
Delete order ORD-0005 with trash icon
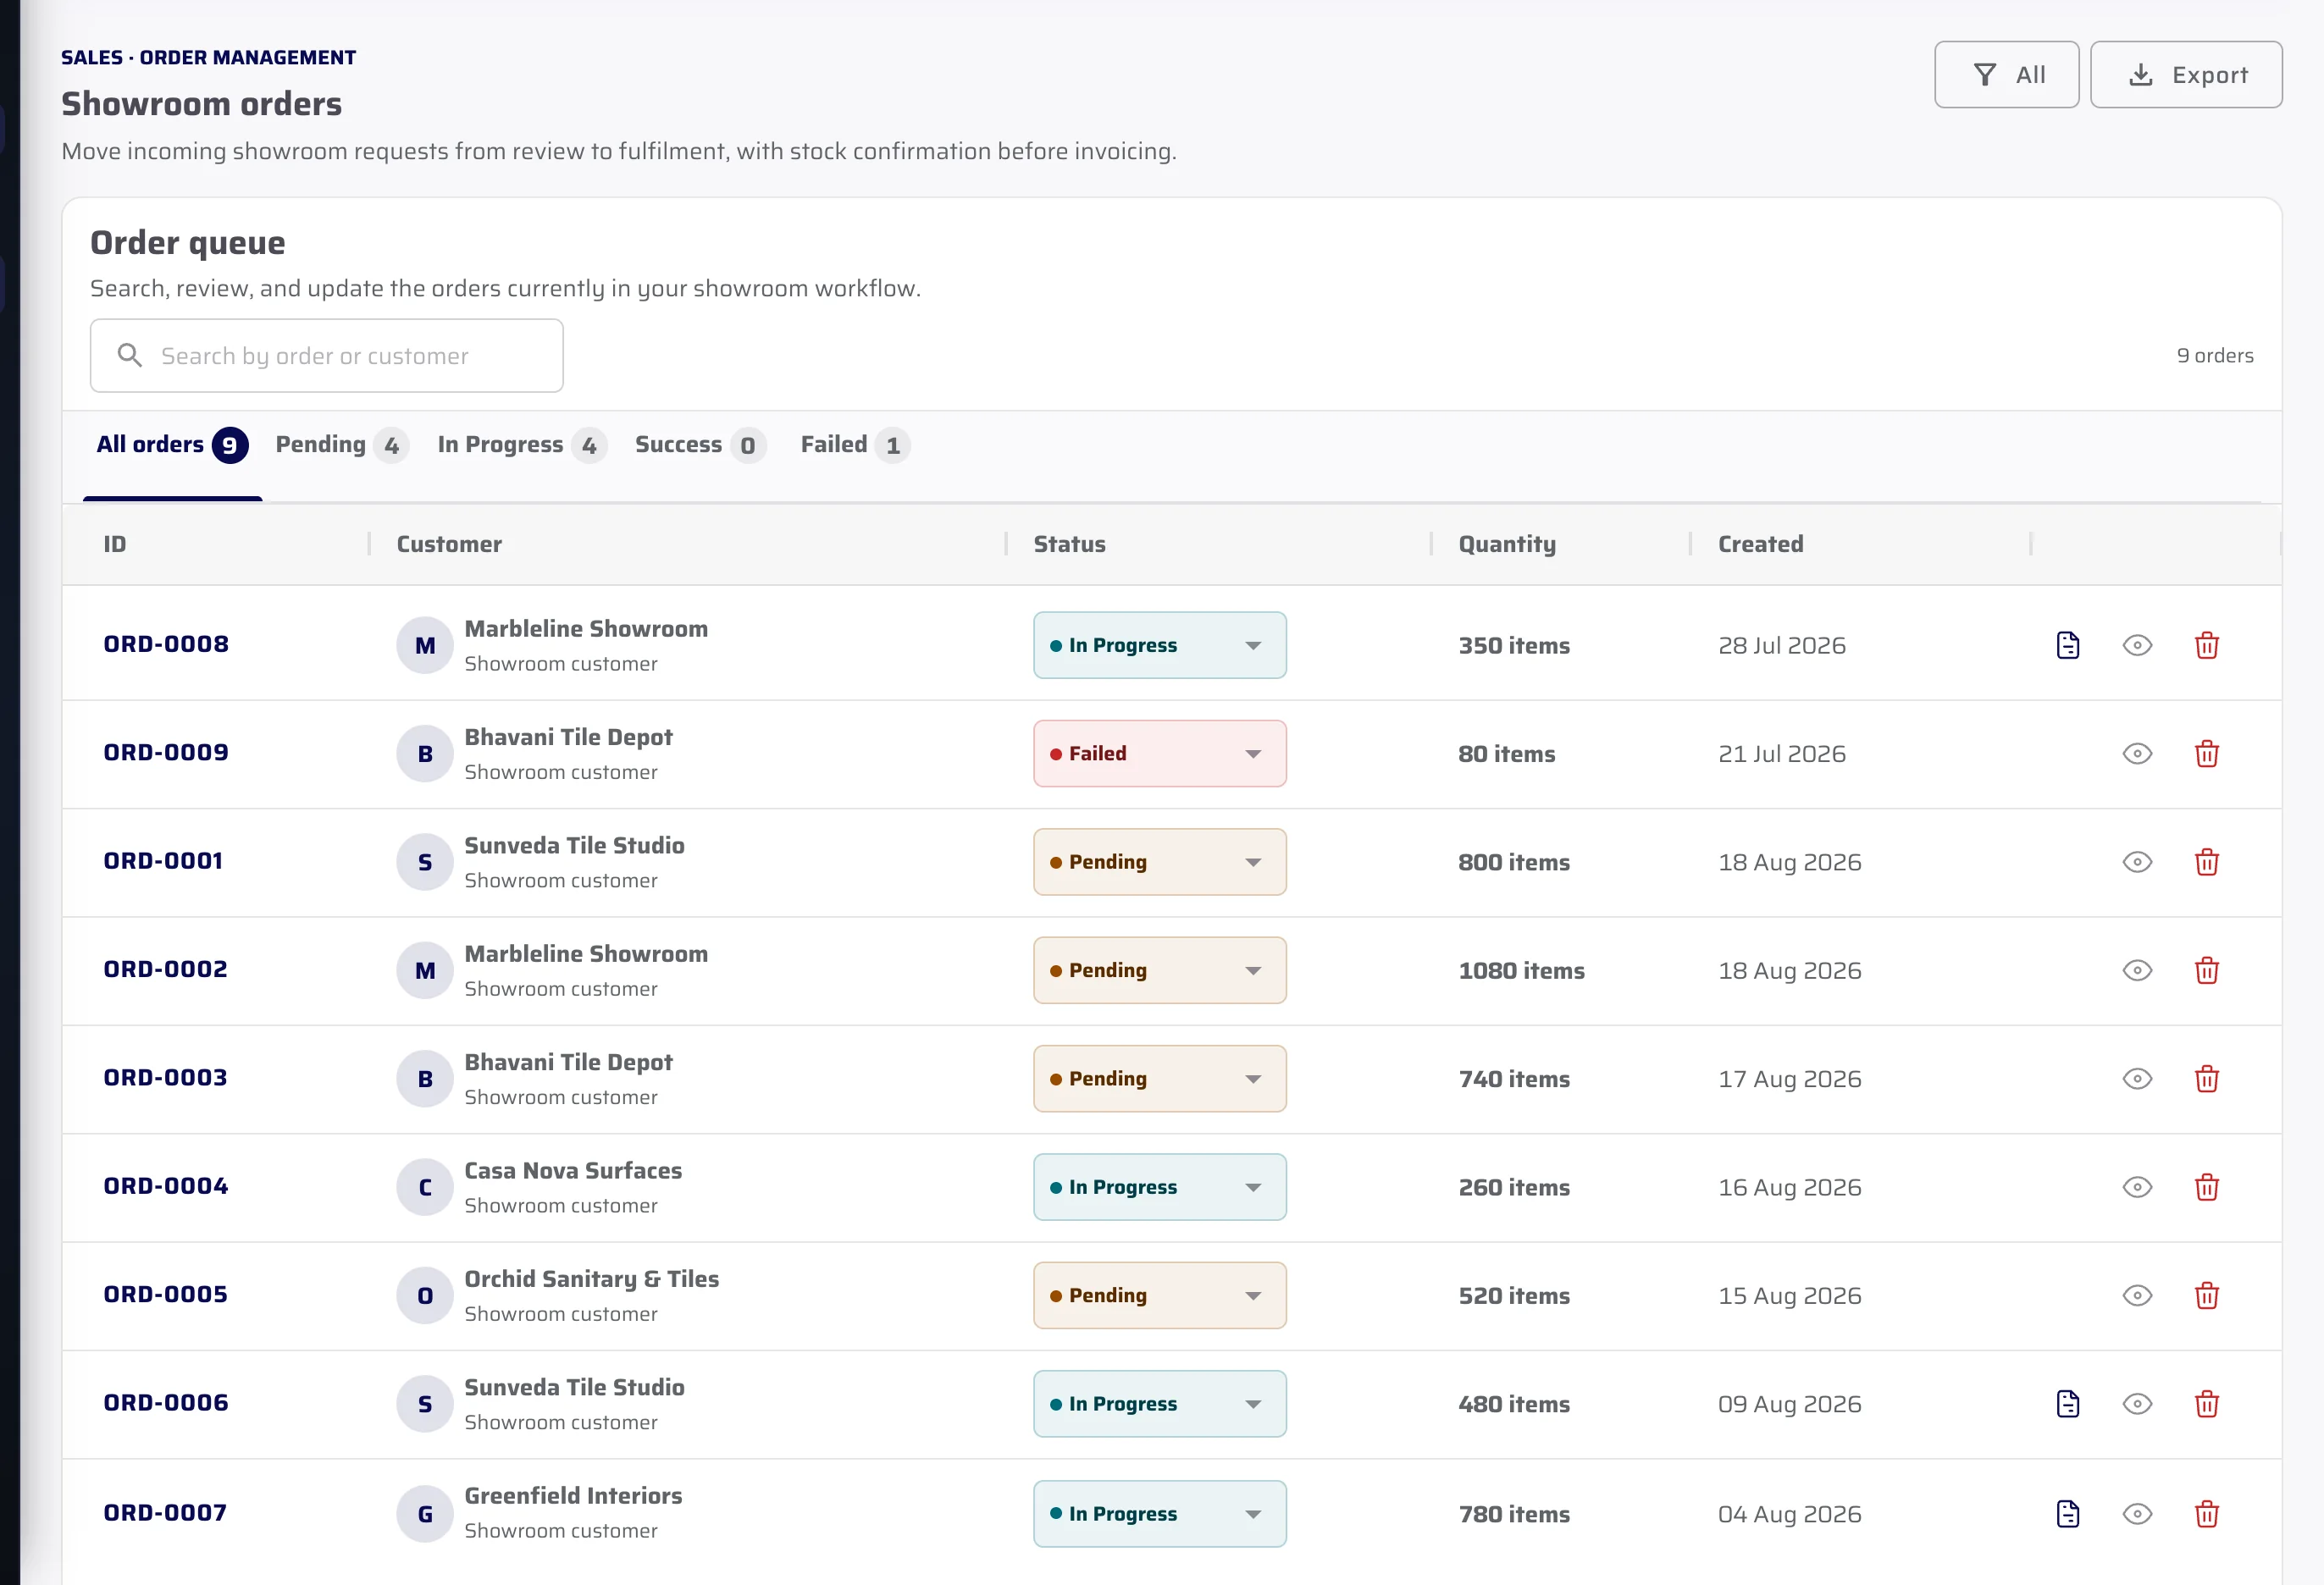(x=2206, y=1296)
